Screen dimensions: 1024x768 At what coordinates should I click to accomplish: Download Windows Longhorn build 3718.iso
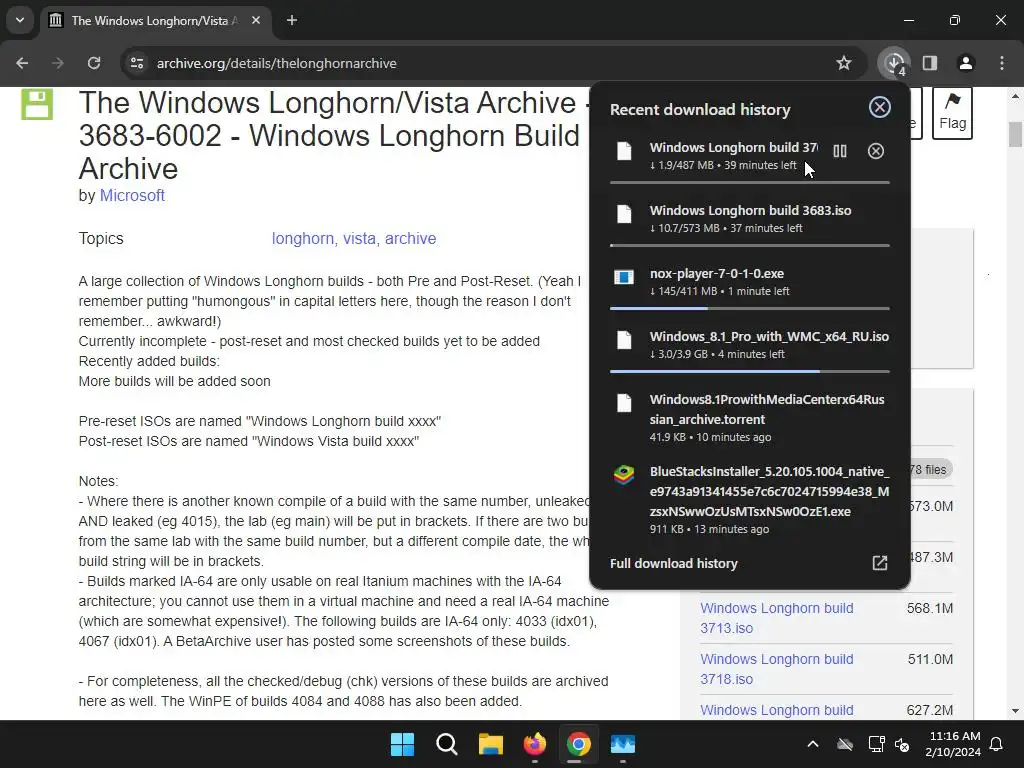[x=776, y=669]
